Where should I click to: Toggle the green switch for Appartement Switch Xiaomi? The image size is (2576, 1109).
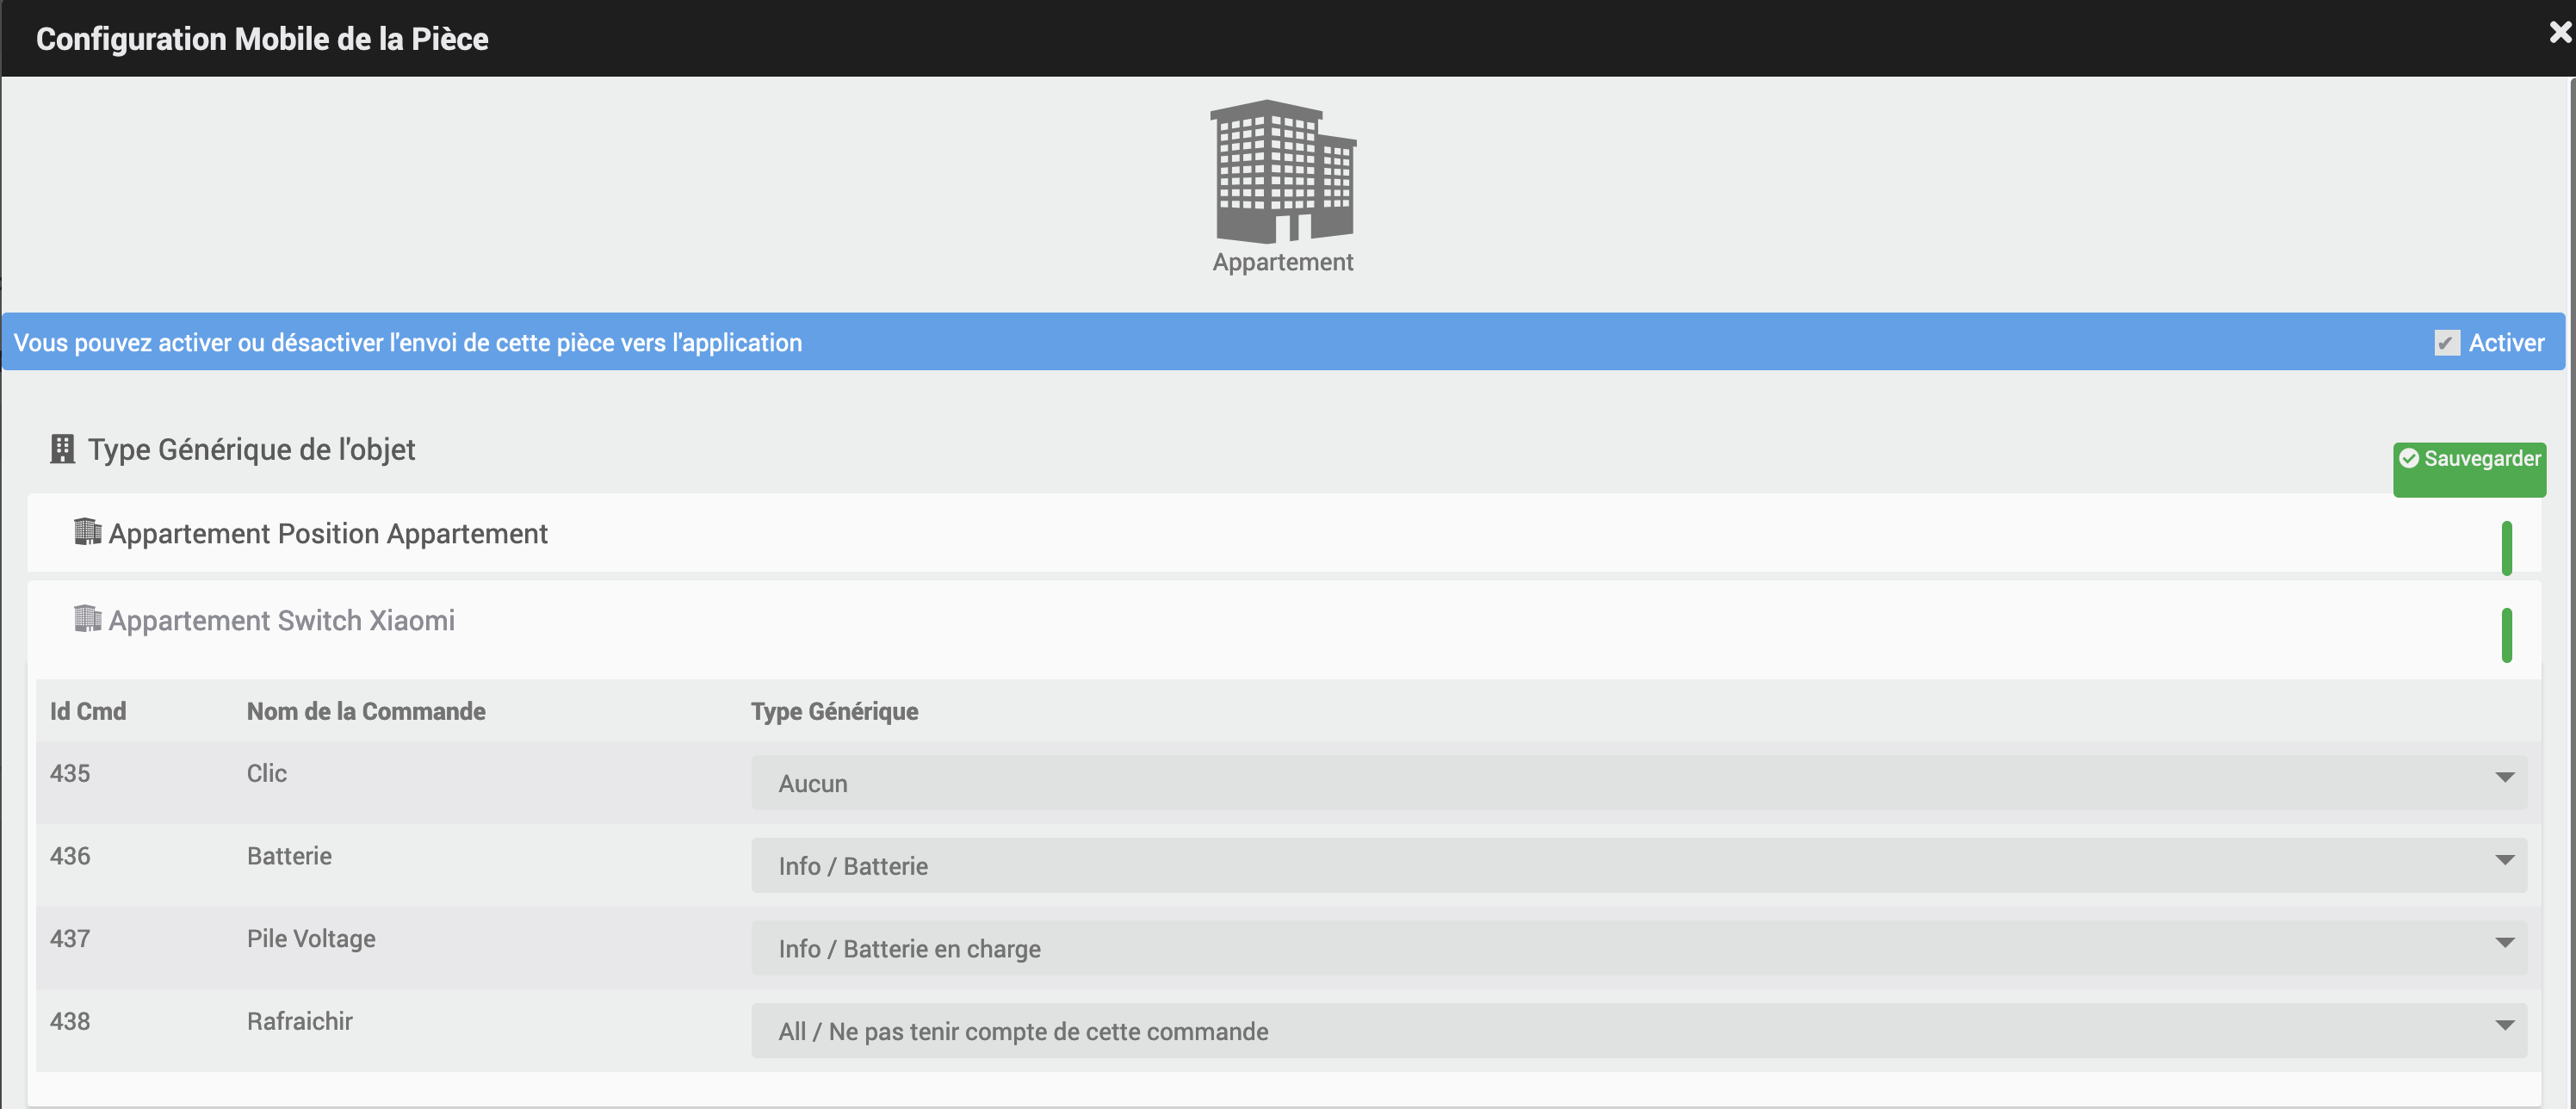2507,635
